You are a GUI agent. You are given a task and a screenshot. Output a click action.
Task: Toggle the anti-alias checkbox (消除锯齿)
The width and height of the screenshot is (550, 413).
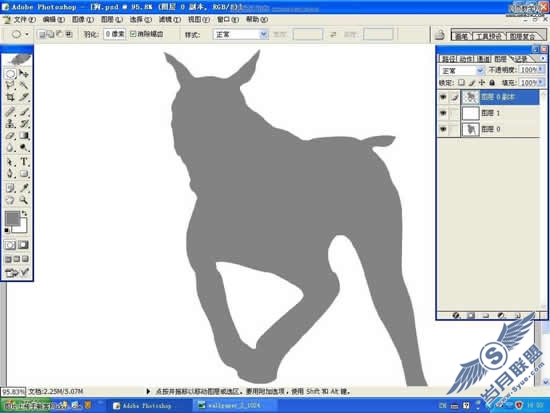pyautogui.click(x=133, y=34)
